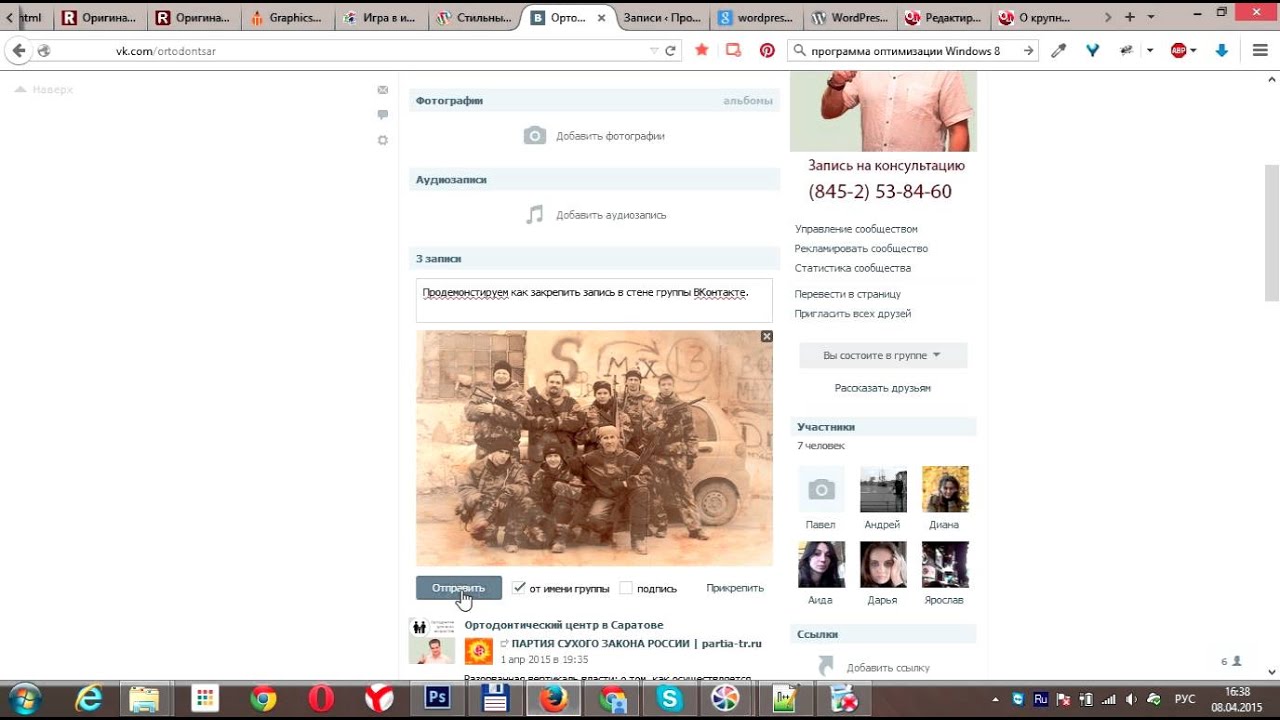Click the Adblock Plus ABP icon
1280x720 pixels.
tap(1178, 50)
